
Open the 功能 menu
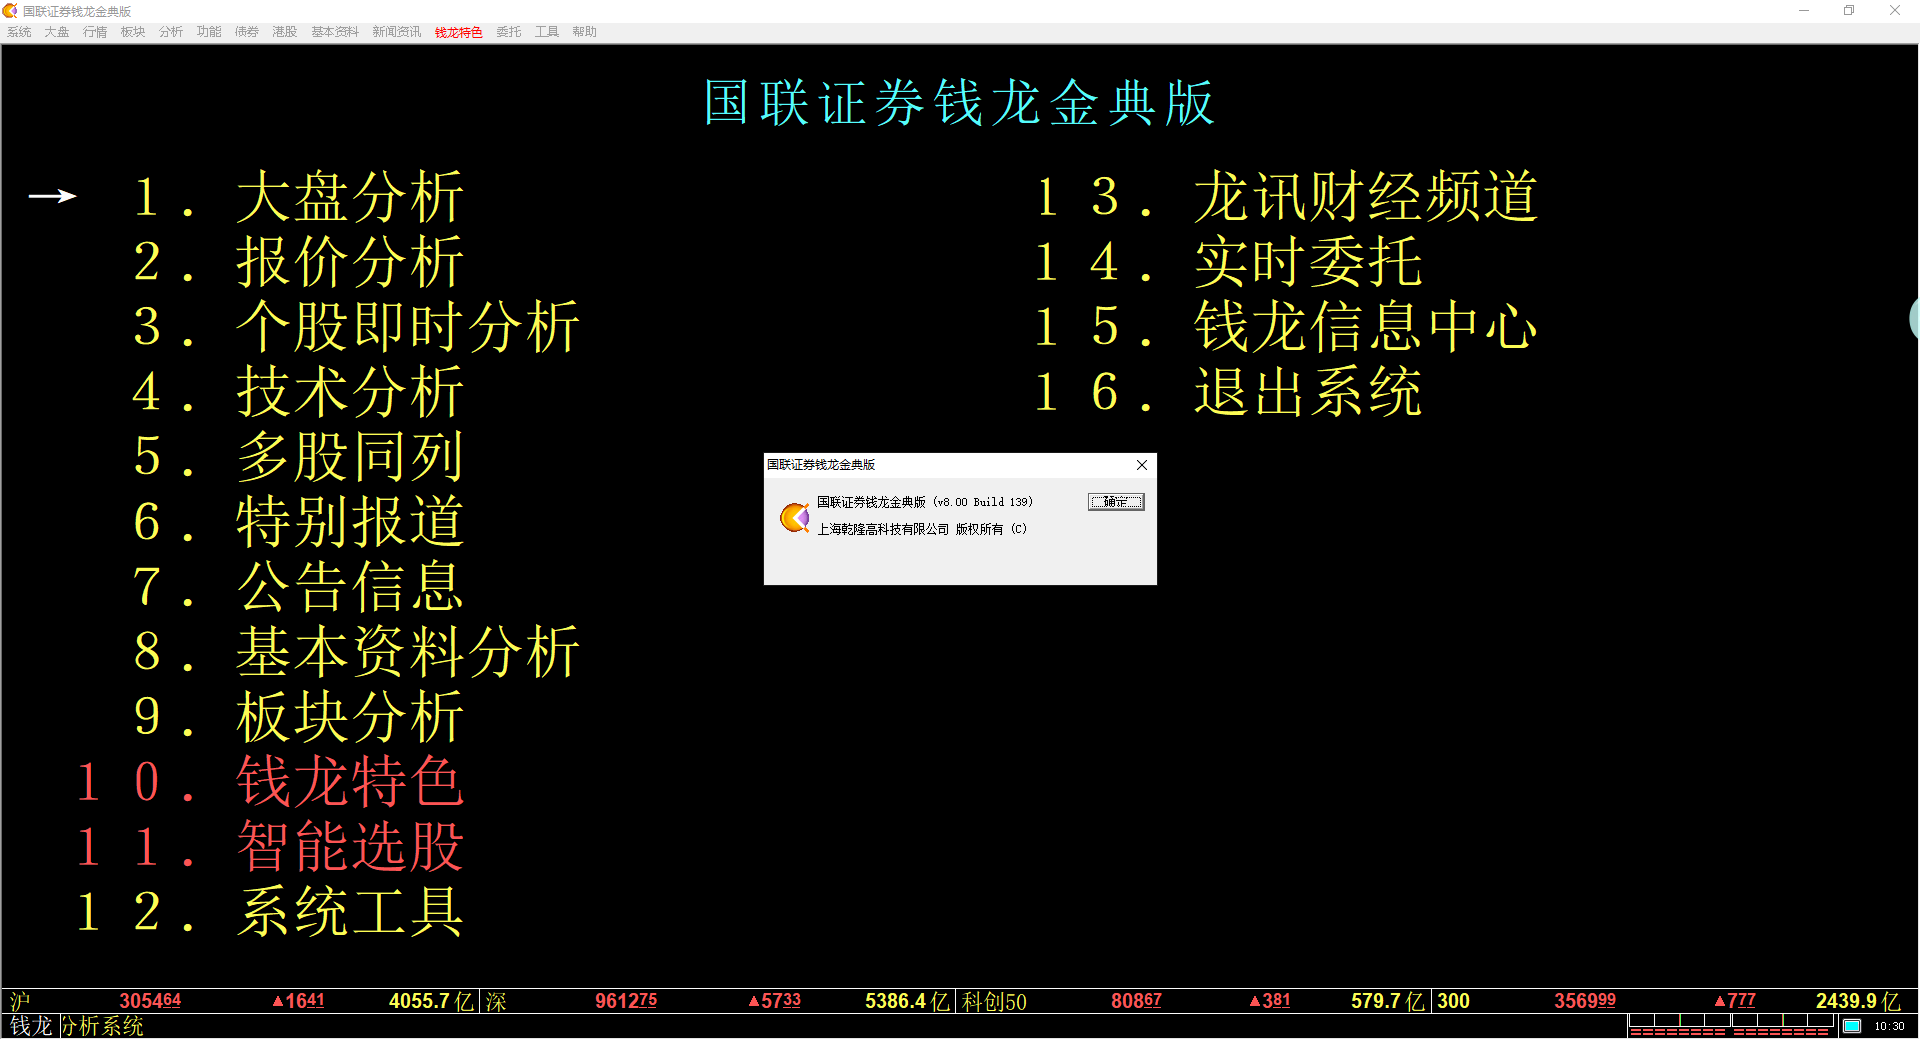pyautogui.click(x=209, y=32)
